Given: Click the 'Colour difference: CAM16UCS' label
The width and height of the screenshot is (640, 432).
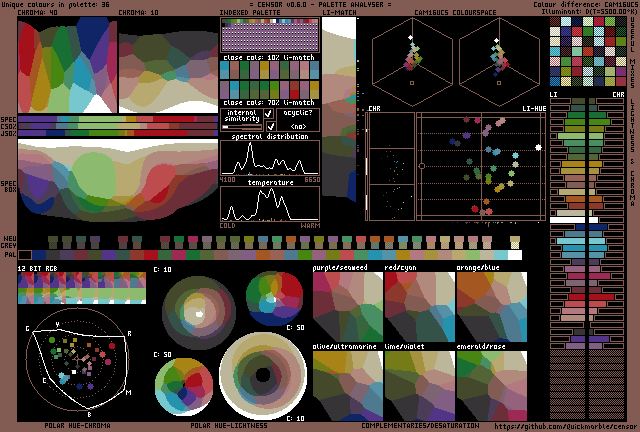Looking at the screenshot, I should coord(587,4).
